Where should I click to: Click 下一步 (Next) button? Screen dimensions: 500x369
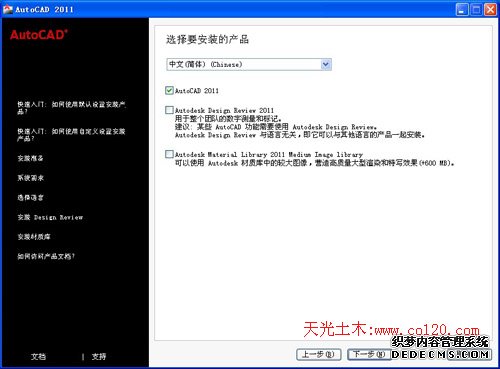tap(369, 354)
